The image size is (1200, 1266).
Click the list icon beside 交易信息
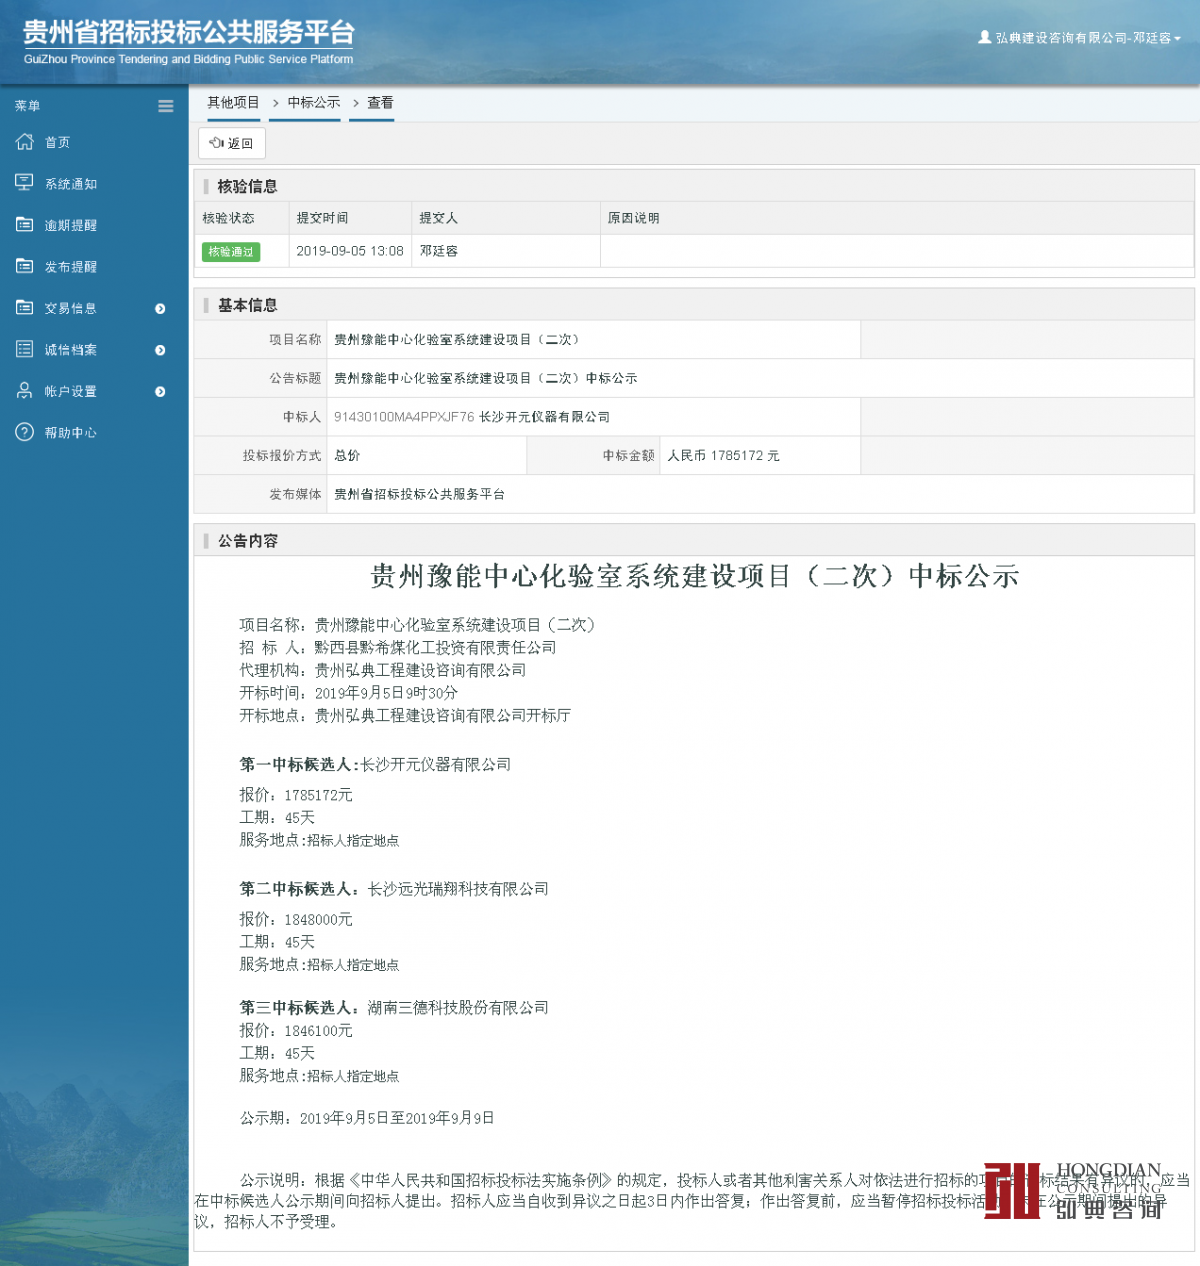coord(25,308)
